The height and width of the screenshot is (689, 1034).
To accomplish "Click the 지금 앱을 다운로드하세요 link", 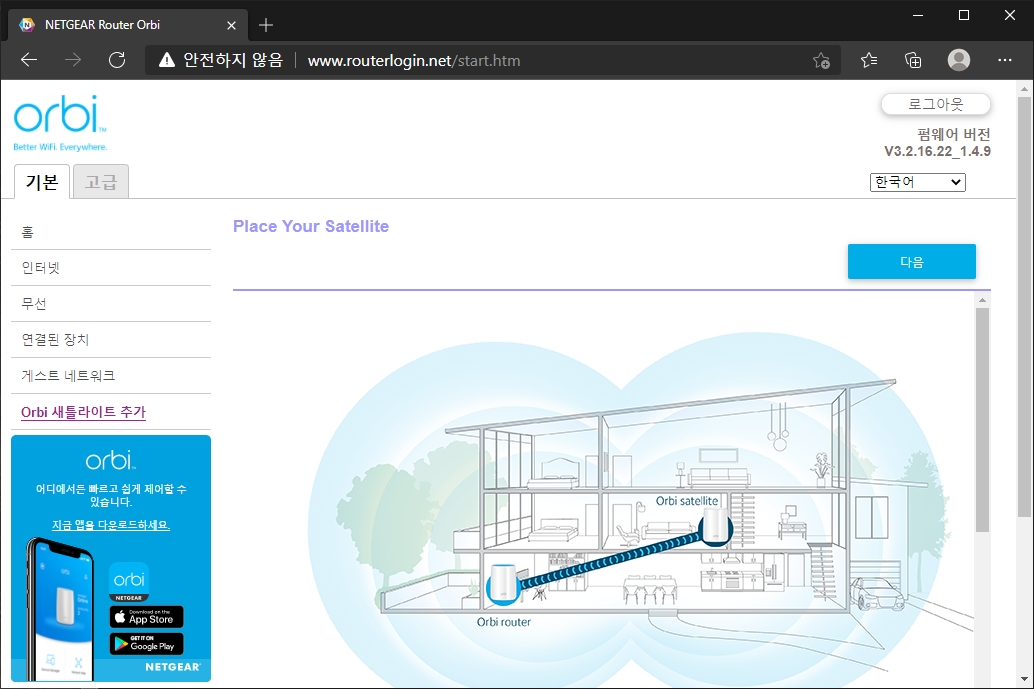I will tap(111, 525).
